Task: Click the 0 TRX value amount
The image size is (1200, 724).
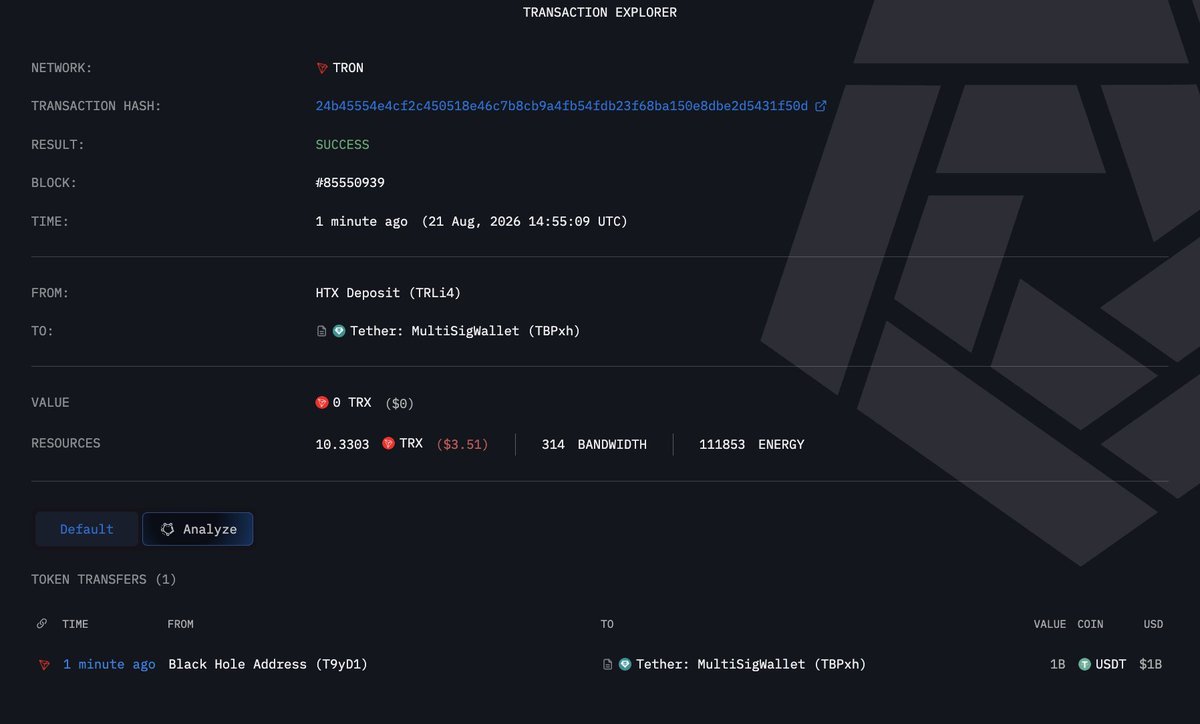Action: (351, 403)
